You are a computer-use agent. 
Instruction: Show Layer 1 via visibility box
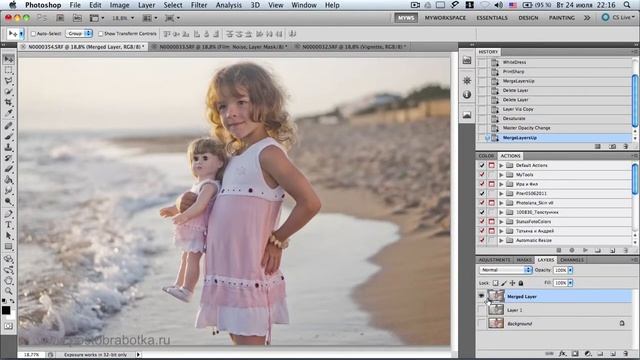[x=482, y=310]
